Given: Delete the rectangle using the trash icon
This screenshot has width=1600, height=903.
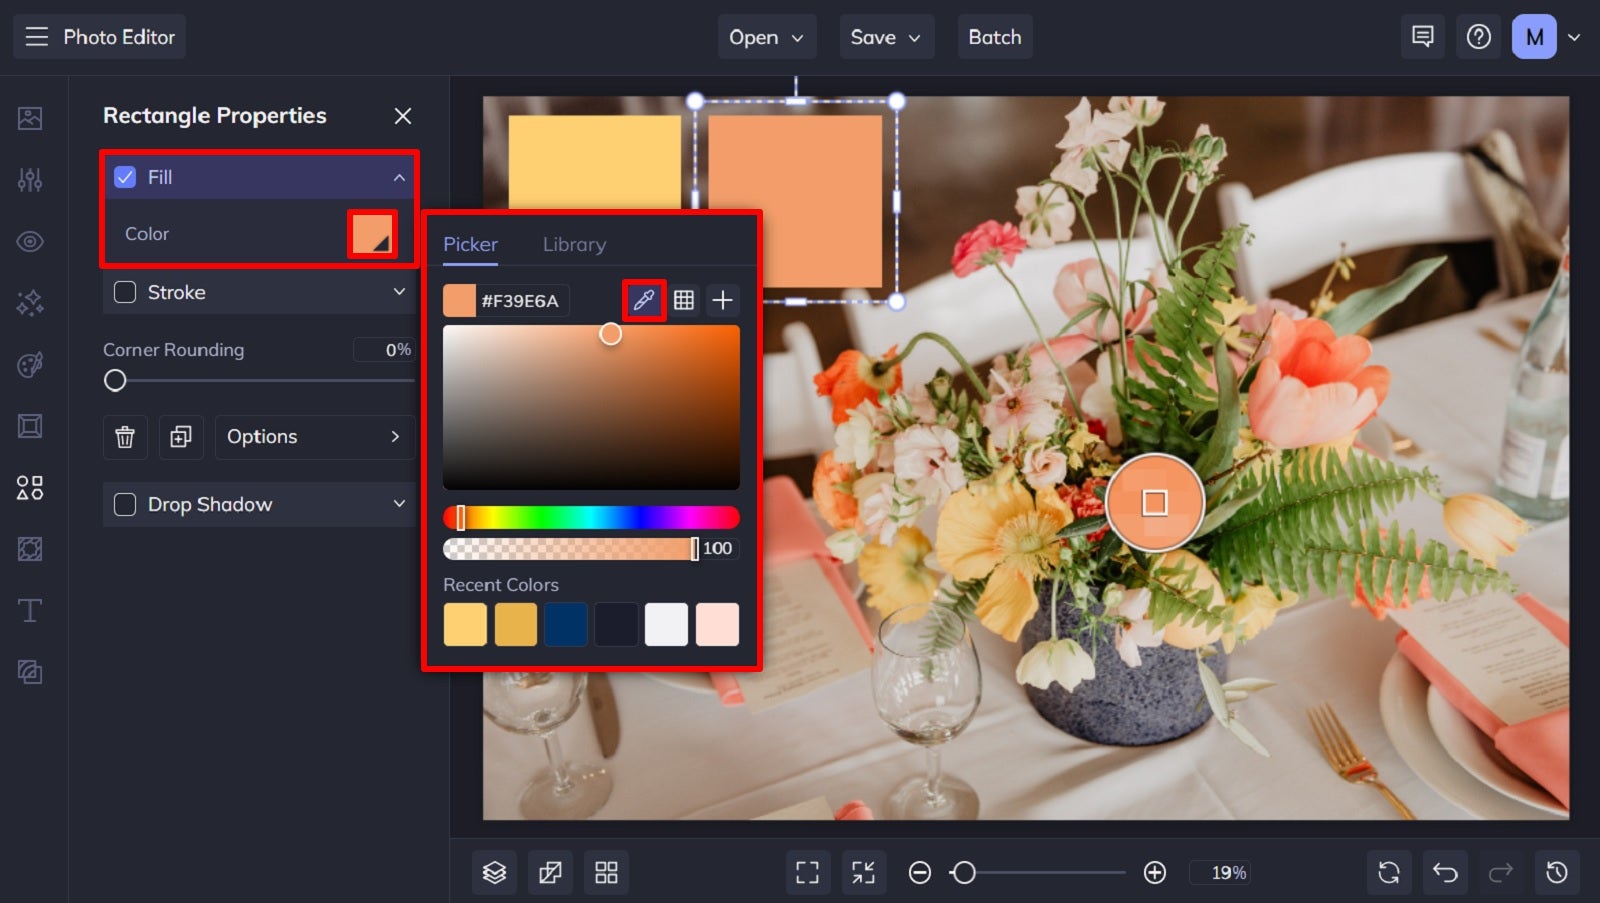Looking at the screenshot, I should pyautogui.click(x=125, y=437).
